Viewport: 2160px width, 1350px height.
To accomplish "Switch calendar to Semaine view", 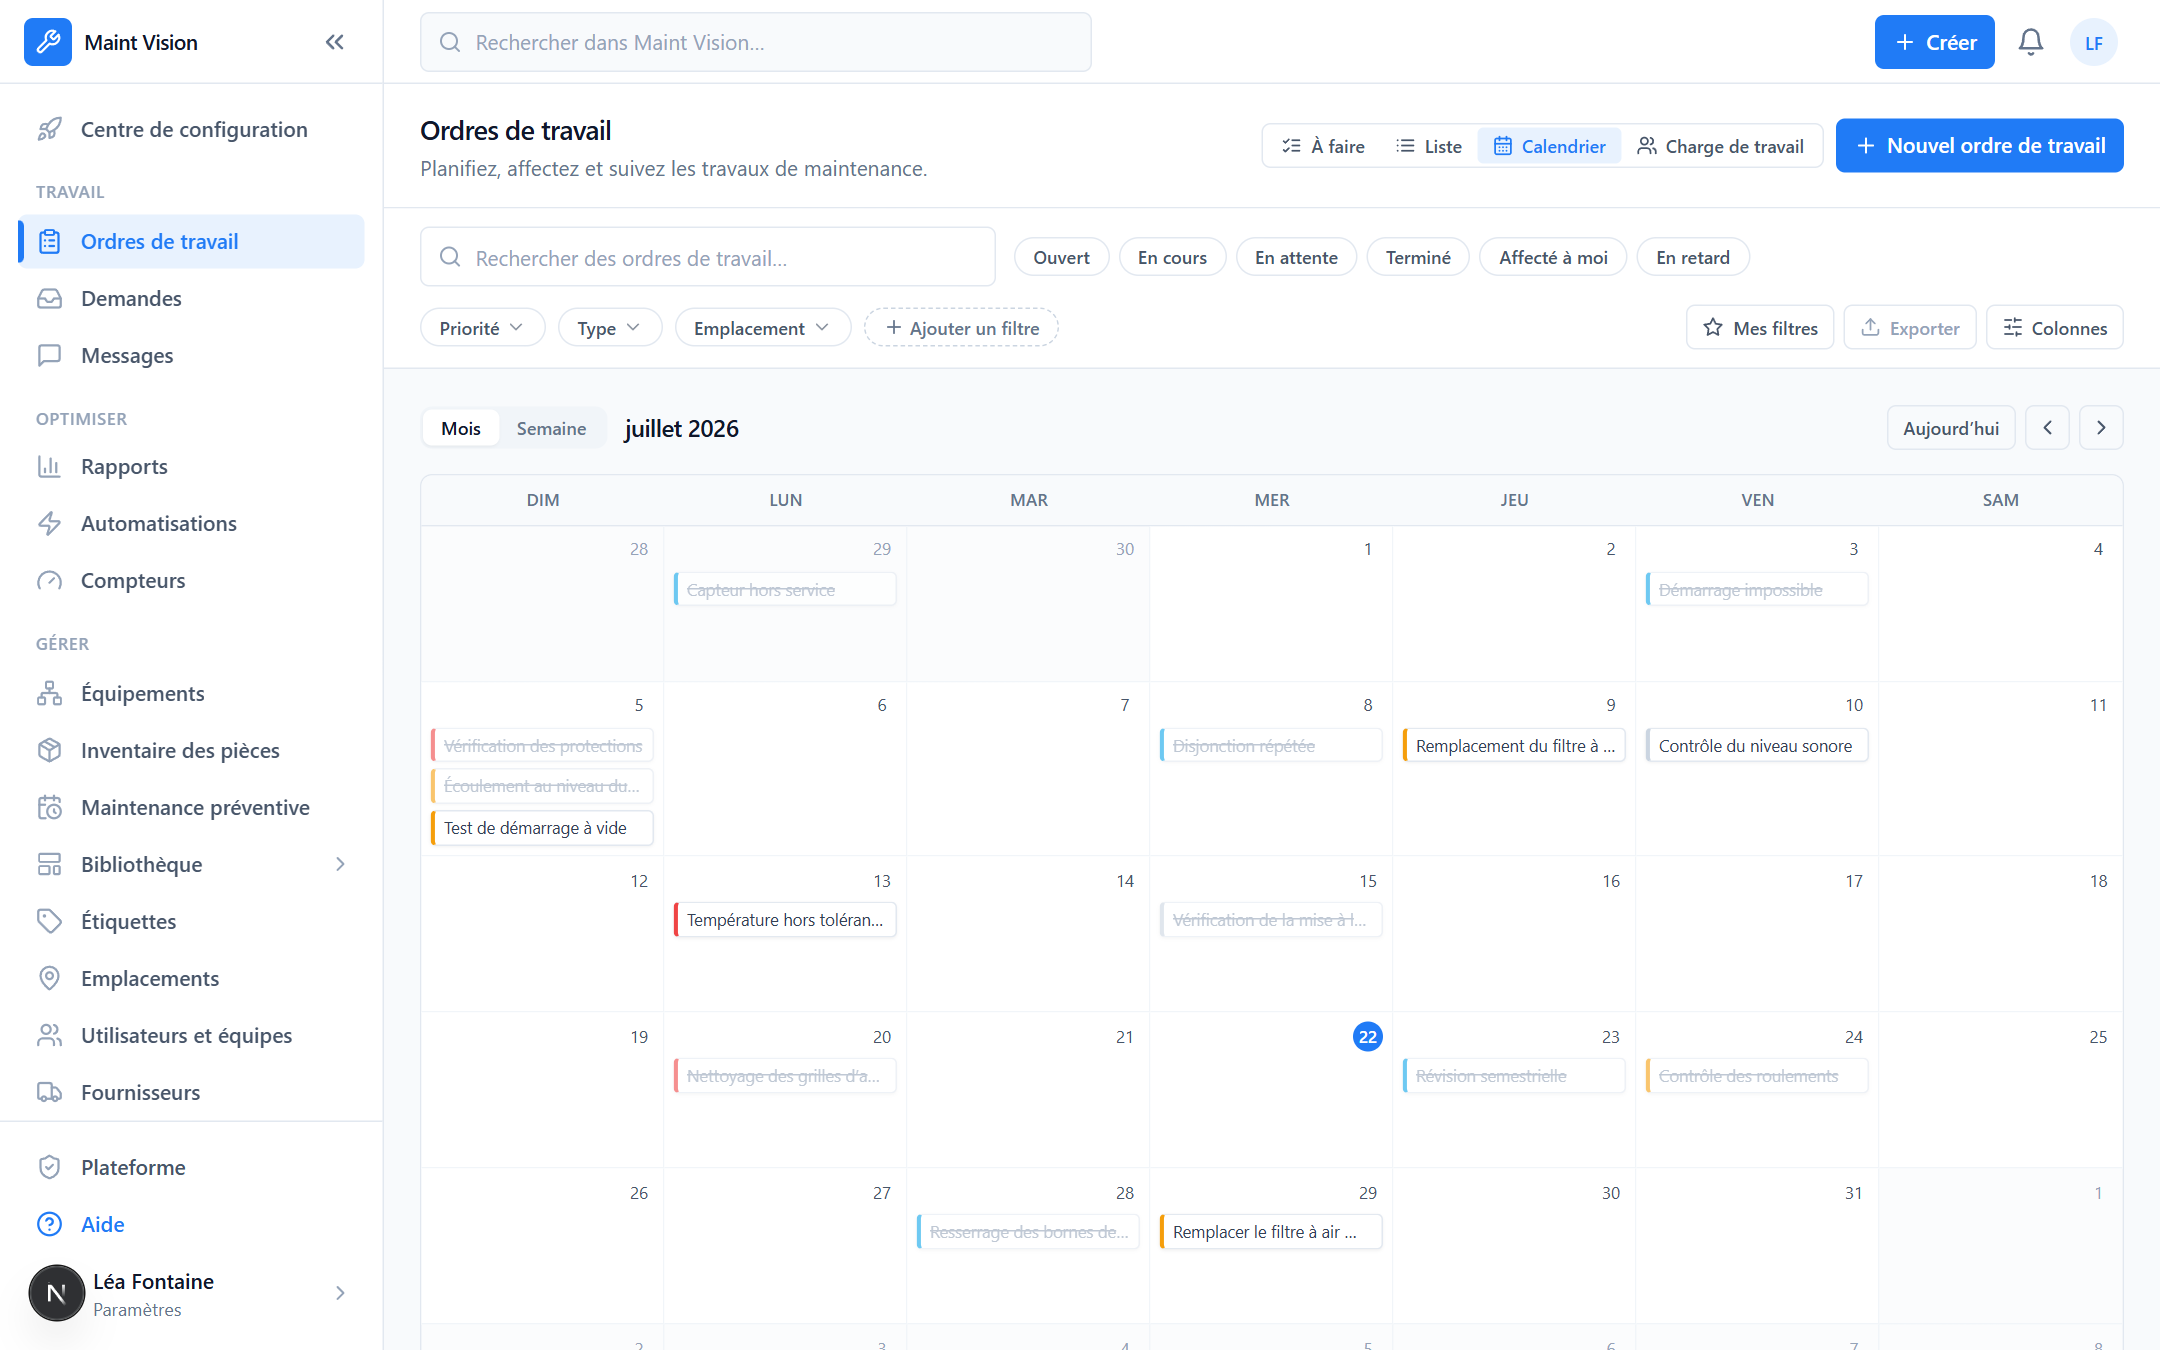I will pos(551,428).
